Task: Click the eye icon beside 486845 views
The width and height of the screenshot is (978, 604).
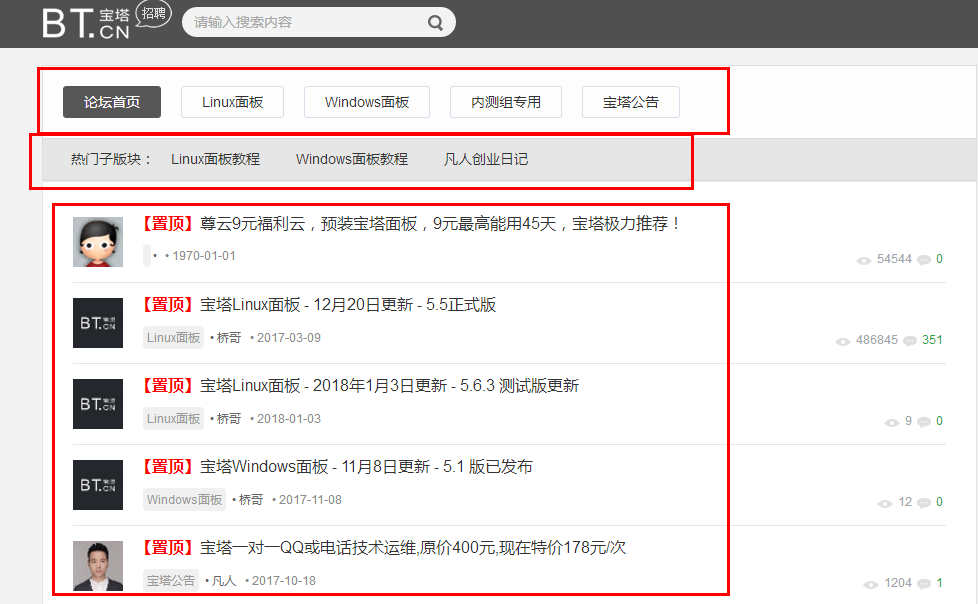Action: (843, 341)
